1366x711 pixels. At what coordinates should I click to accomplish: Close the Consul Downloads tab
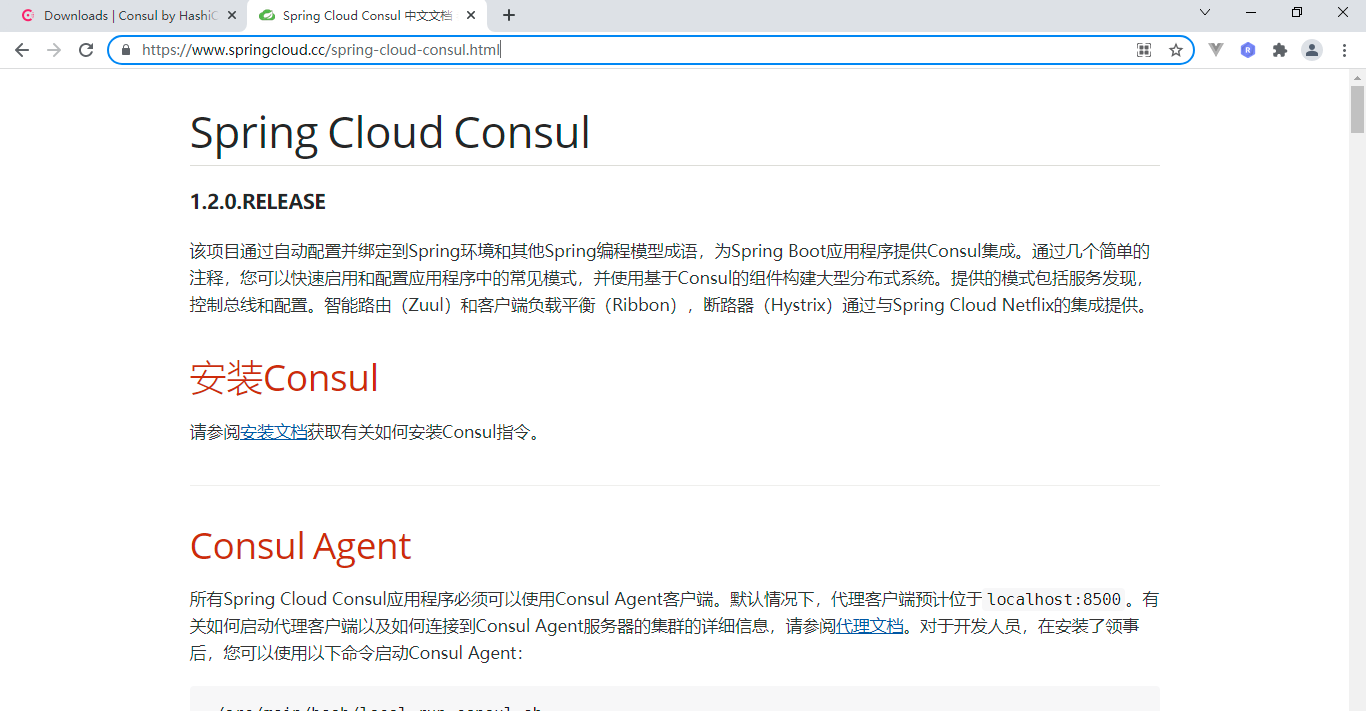click(233, 15)
